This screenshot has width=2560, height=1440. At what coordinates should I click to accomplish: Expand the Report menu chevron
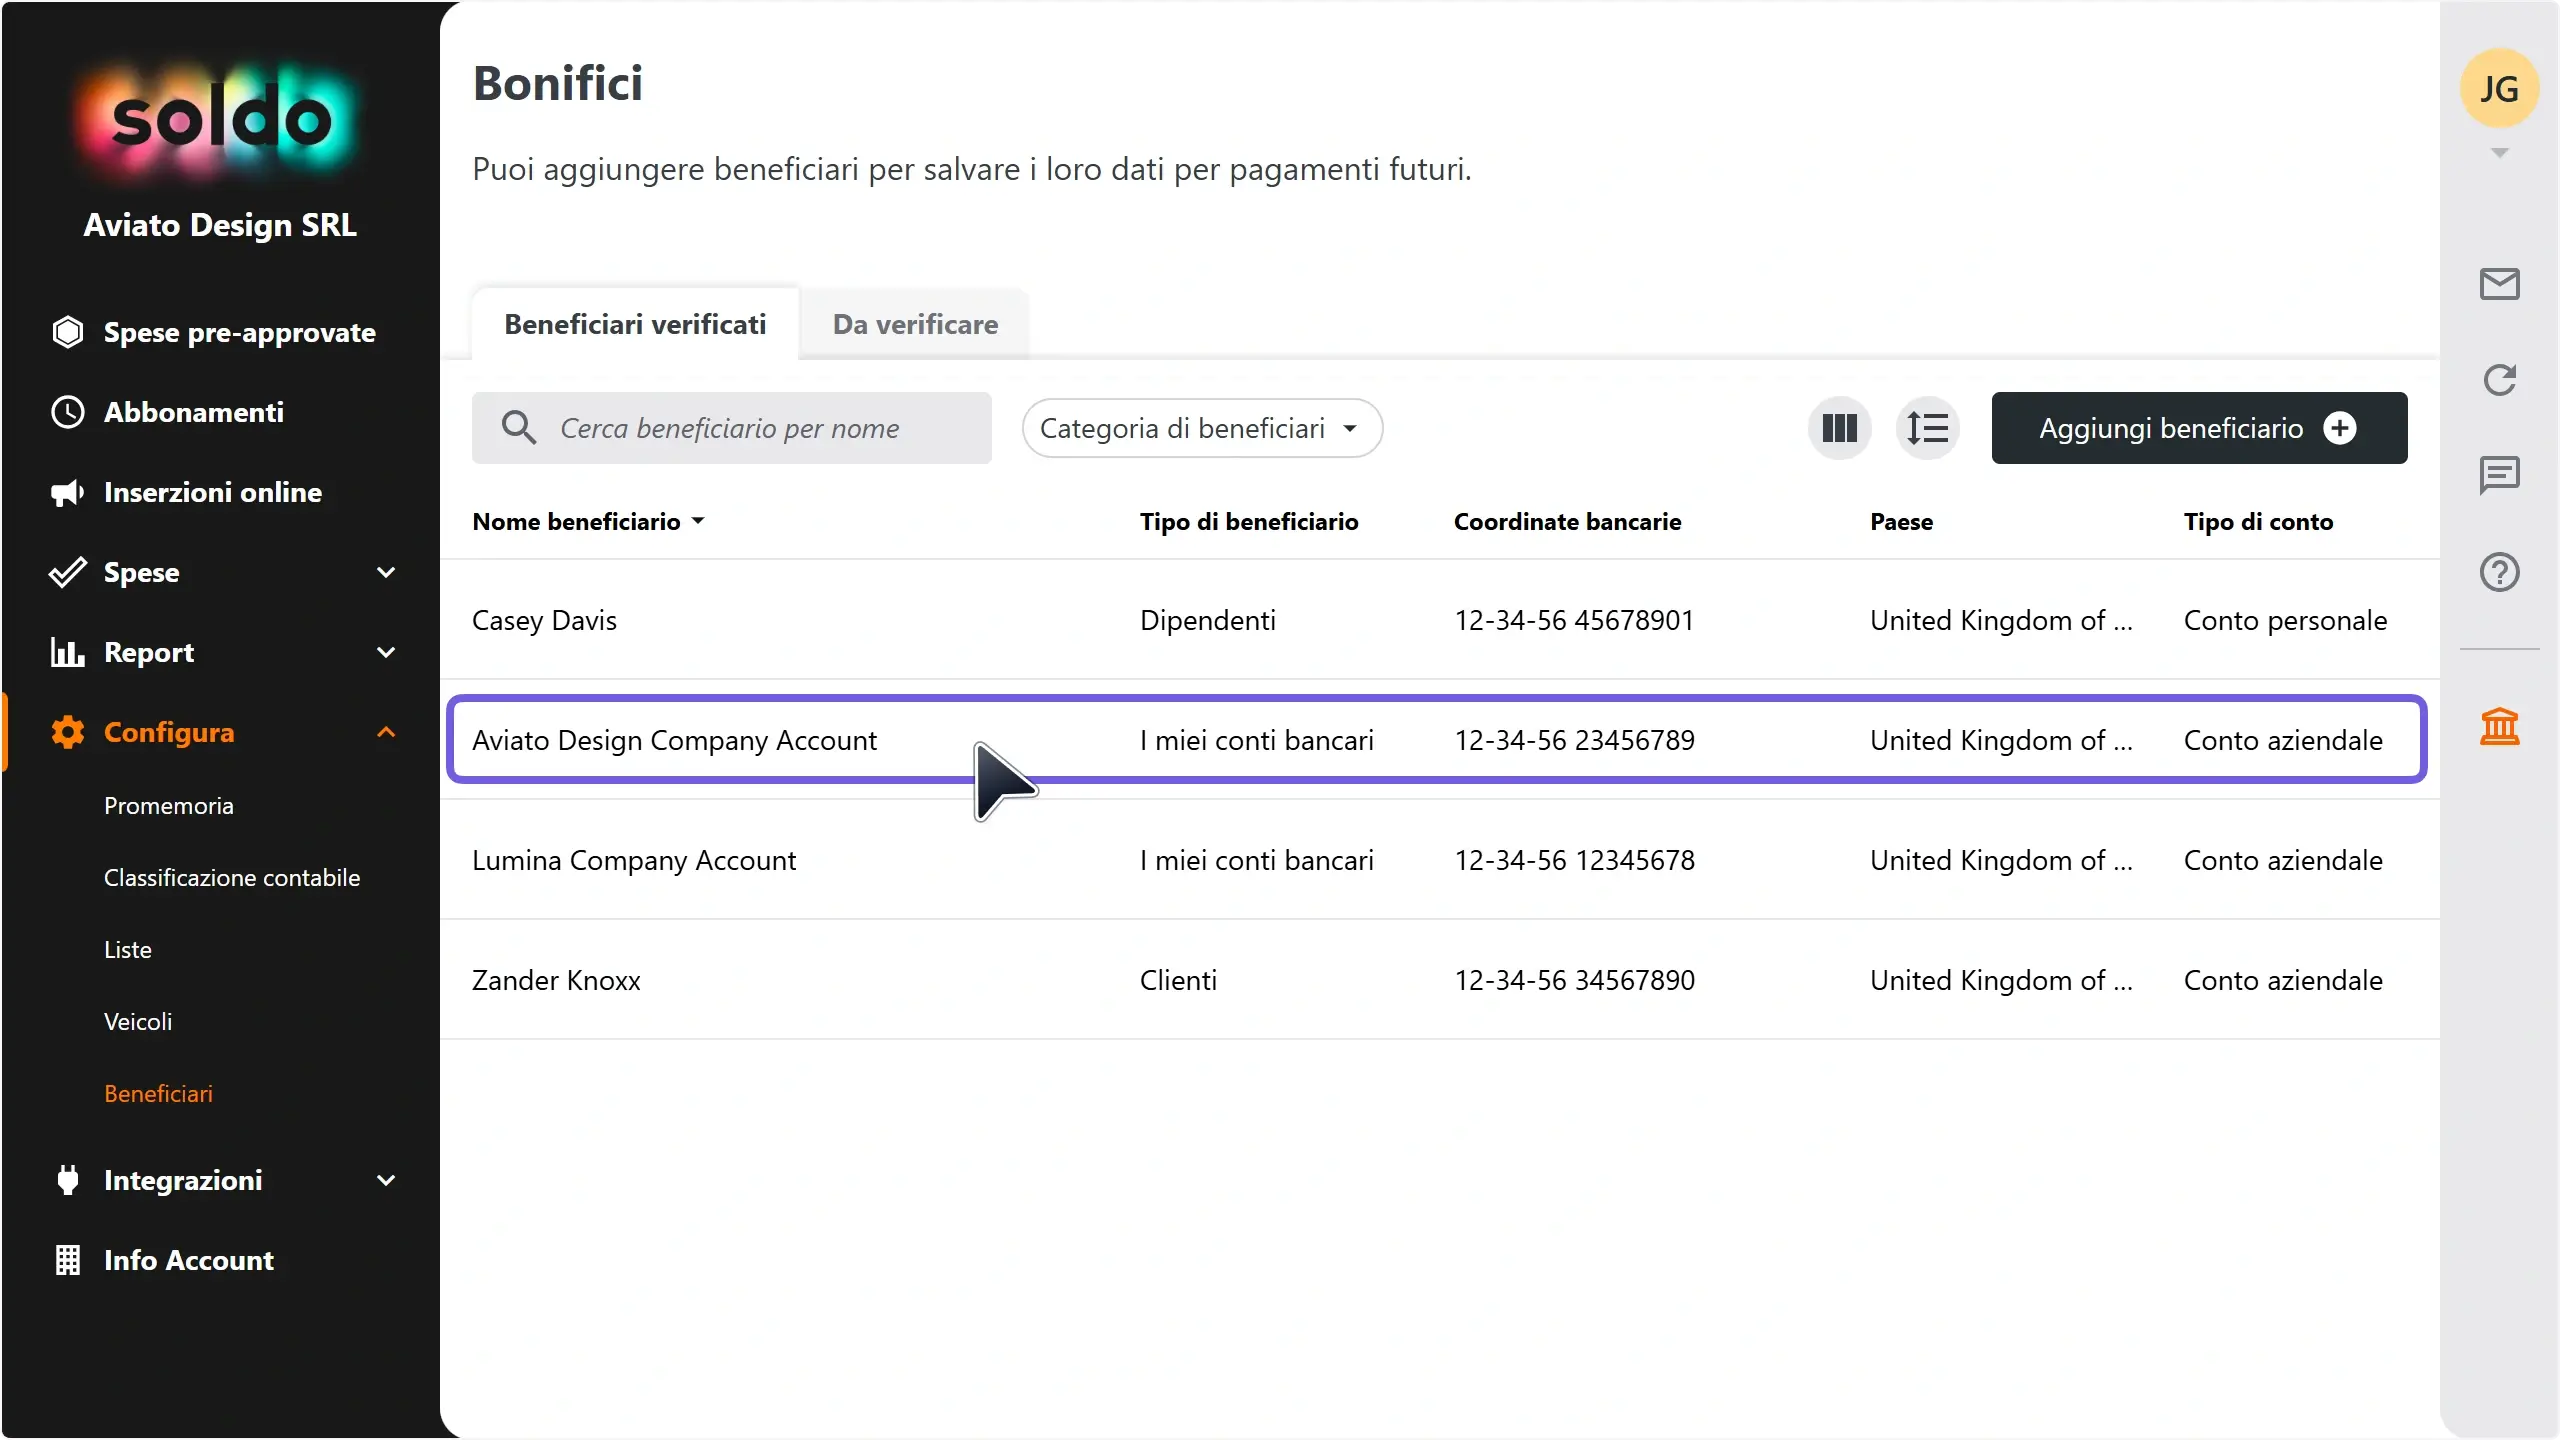386,652
